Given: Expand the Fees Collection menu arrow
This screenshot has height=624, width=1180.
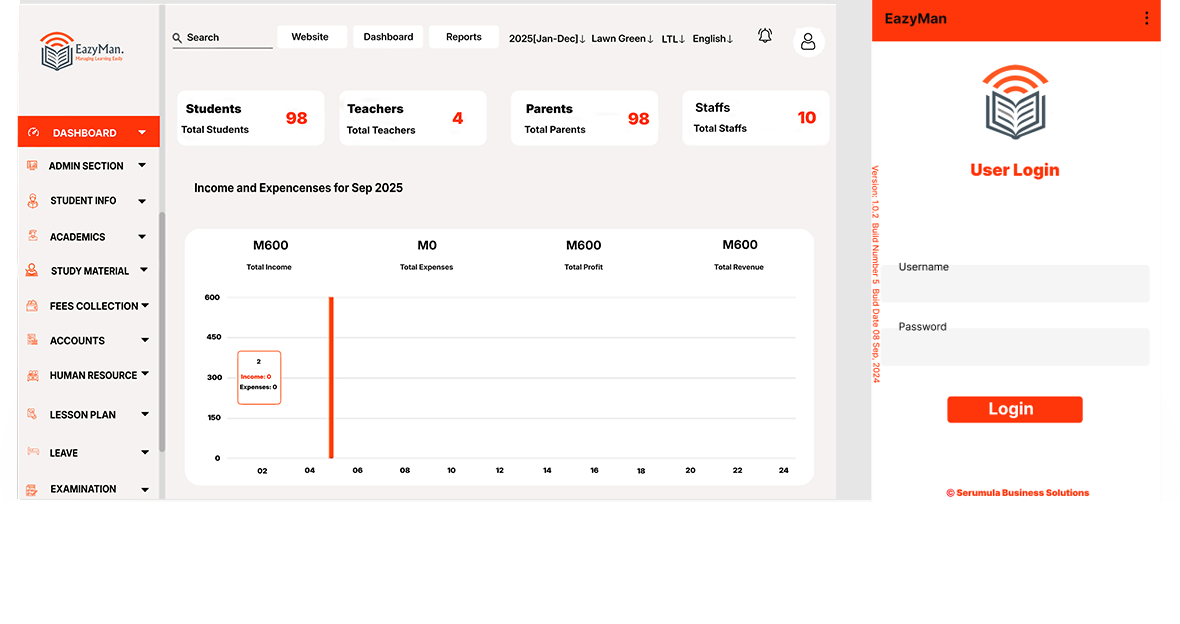Looking at the screenshot, I should click(145, 305).
